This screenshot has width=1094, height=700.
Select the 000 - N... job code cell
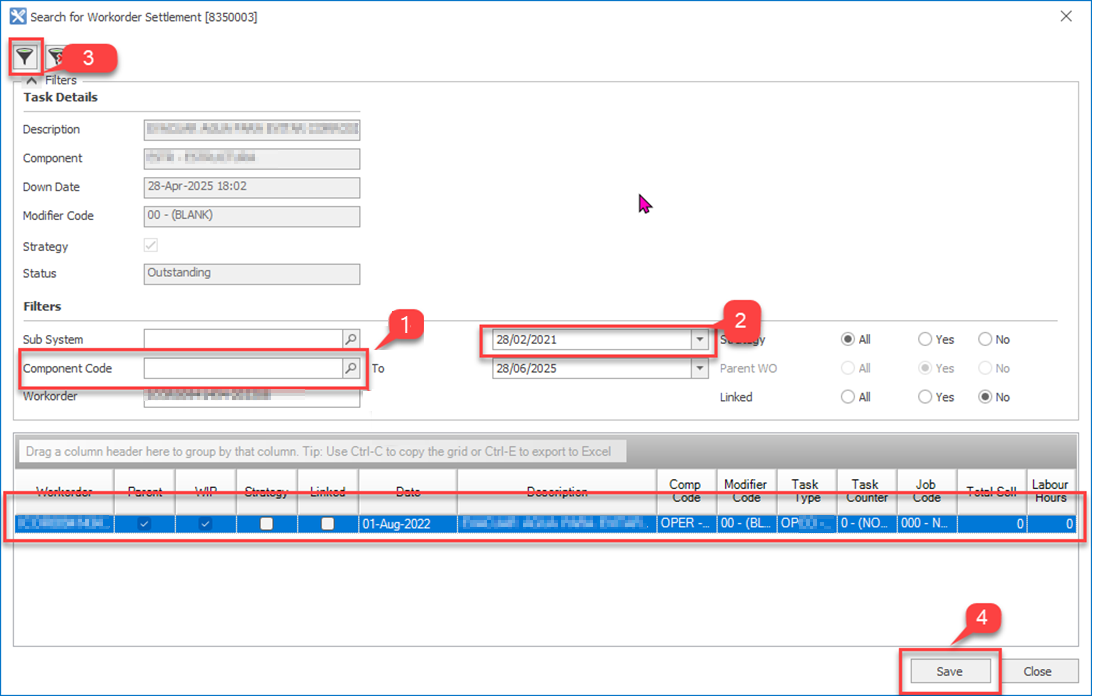pyautogui.click(x=927, y=523)
